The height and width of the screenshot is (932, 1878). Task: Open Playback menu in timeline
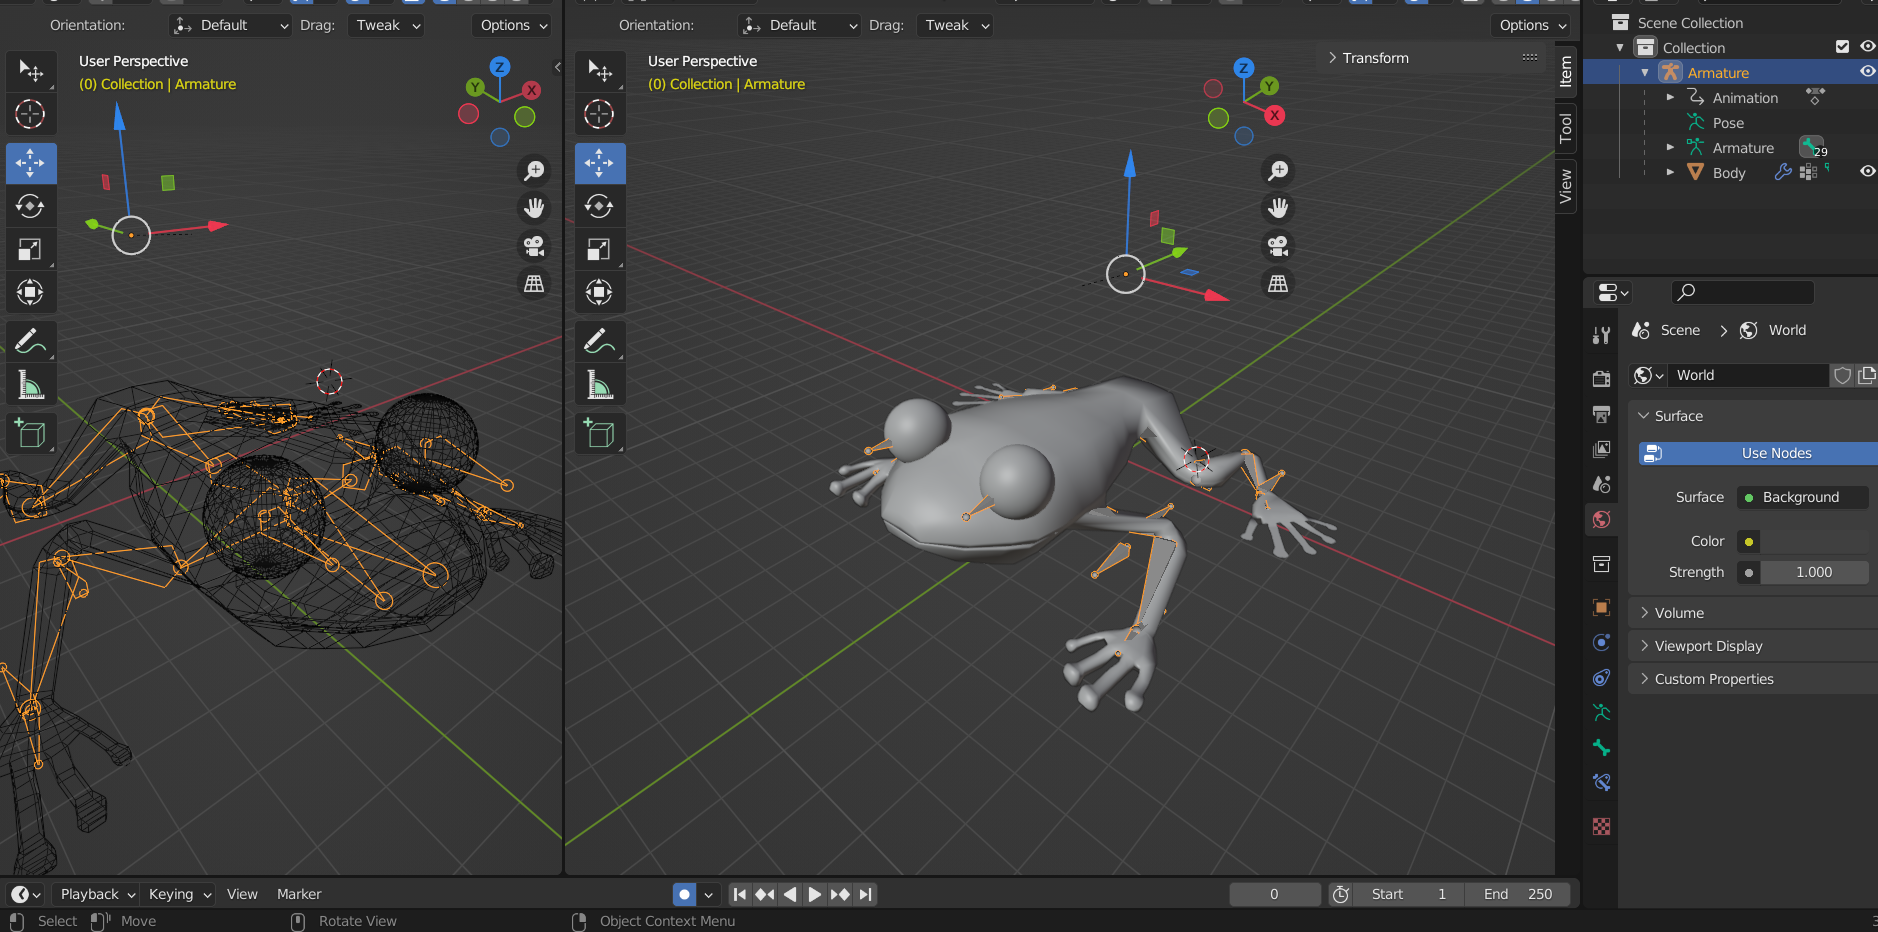pos(95,894)
